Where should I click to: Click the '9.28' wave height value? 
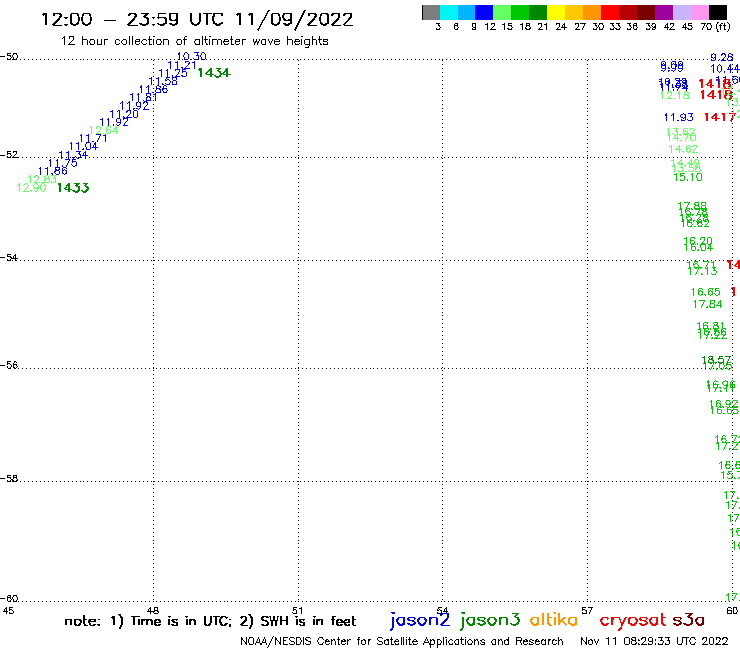tap(722, 57)
